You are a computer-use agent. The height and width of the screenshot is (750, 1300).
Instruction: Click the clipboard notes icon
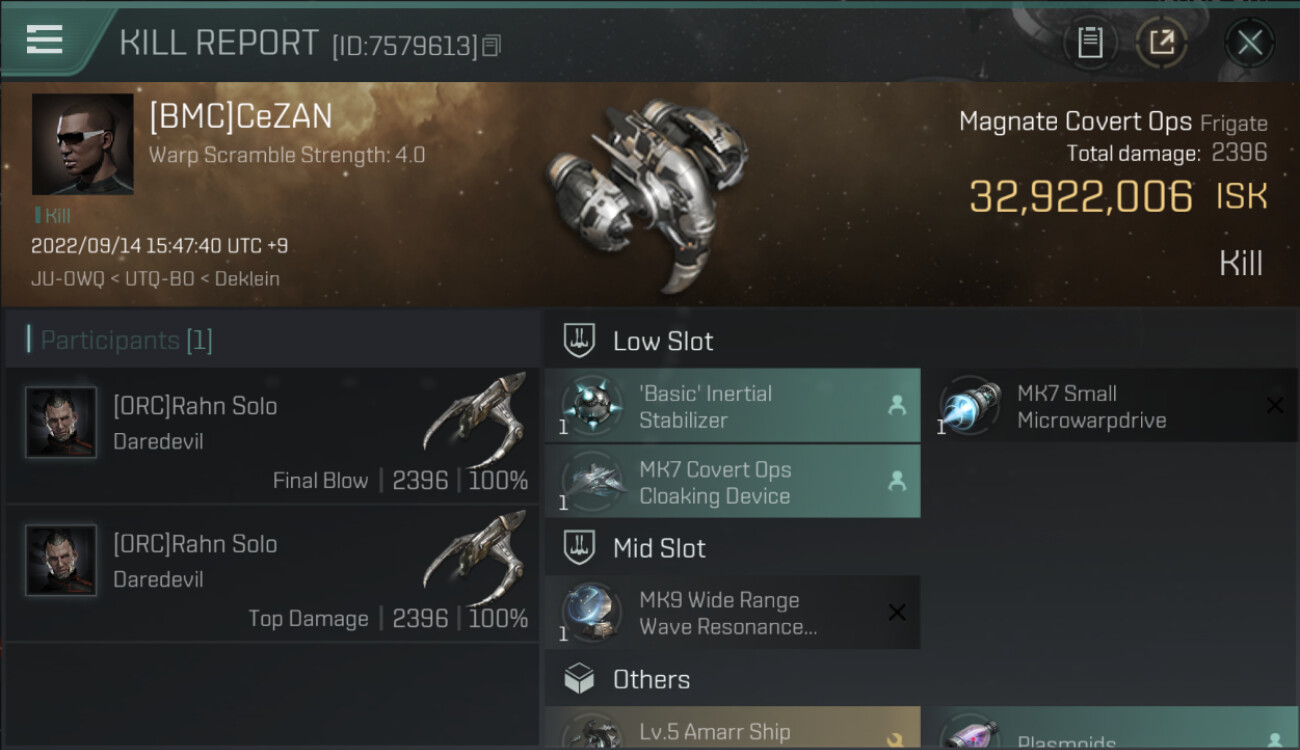click(1090, 42)
